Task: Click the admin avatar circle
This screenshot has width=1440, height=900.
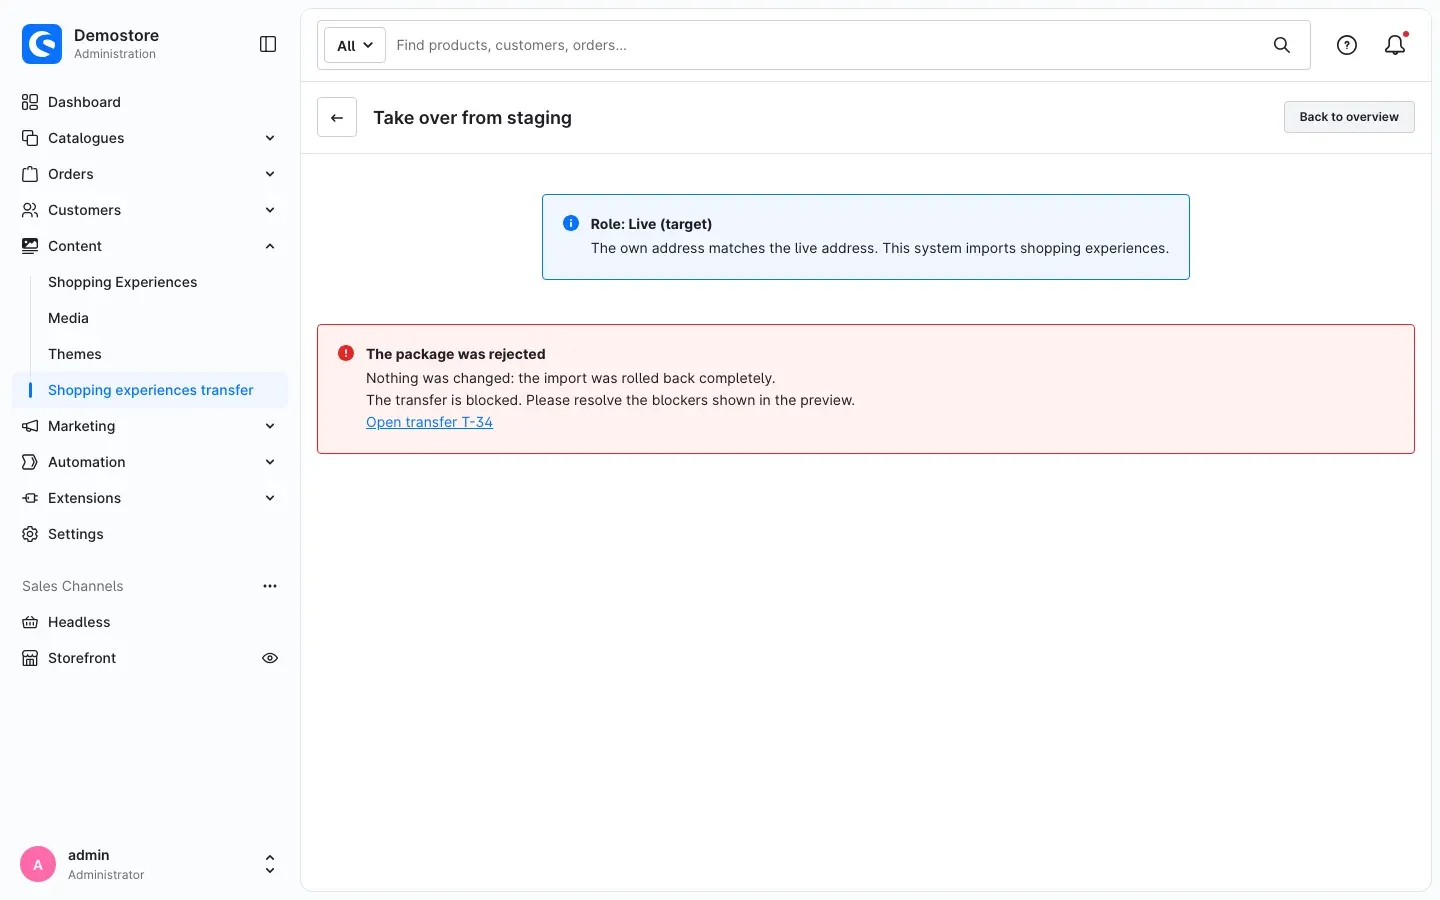Action: pos(38,865)
